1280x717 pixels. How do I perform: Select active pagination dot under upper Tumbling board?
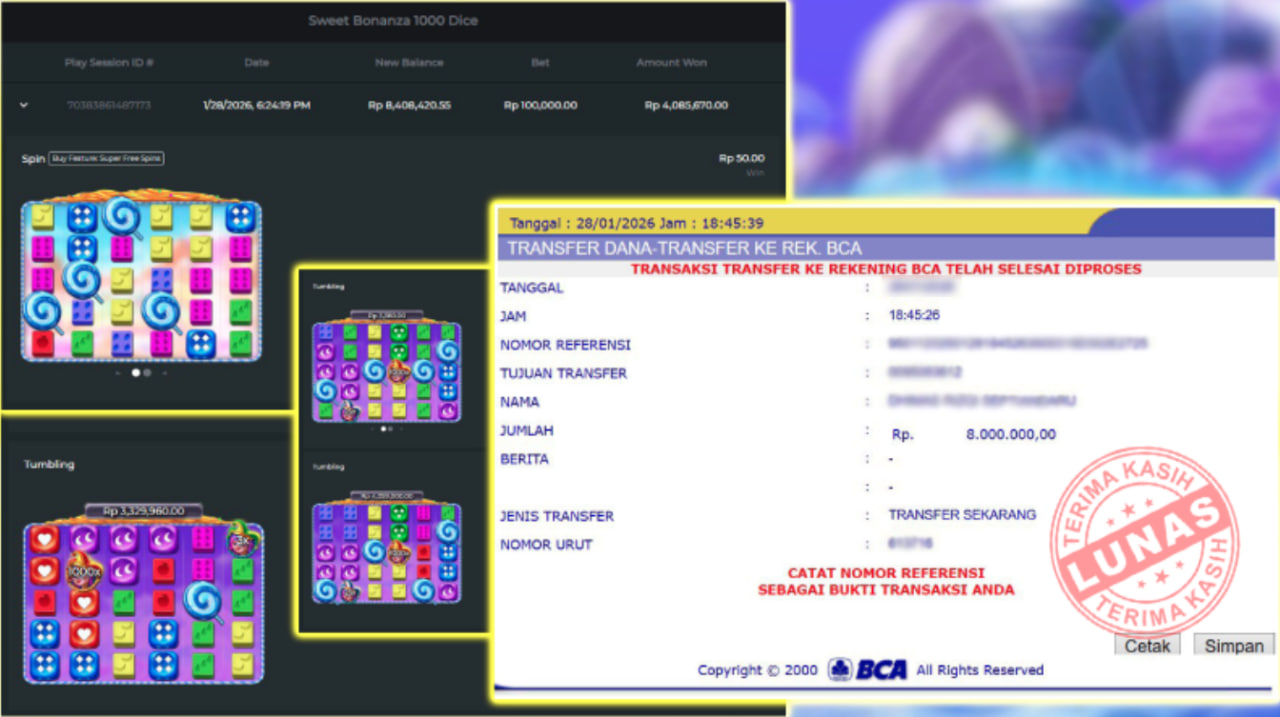[382, 429]
